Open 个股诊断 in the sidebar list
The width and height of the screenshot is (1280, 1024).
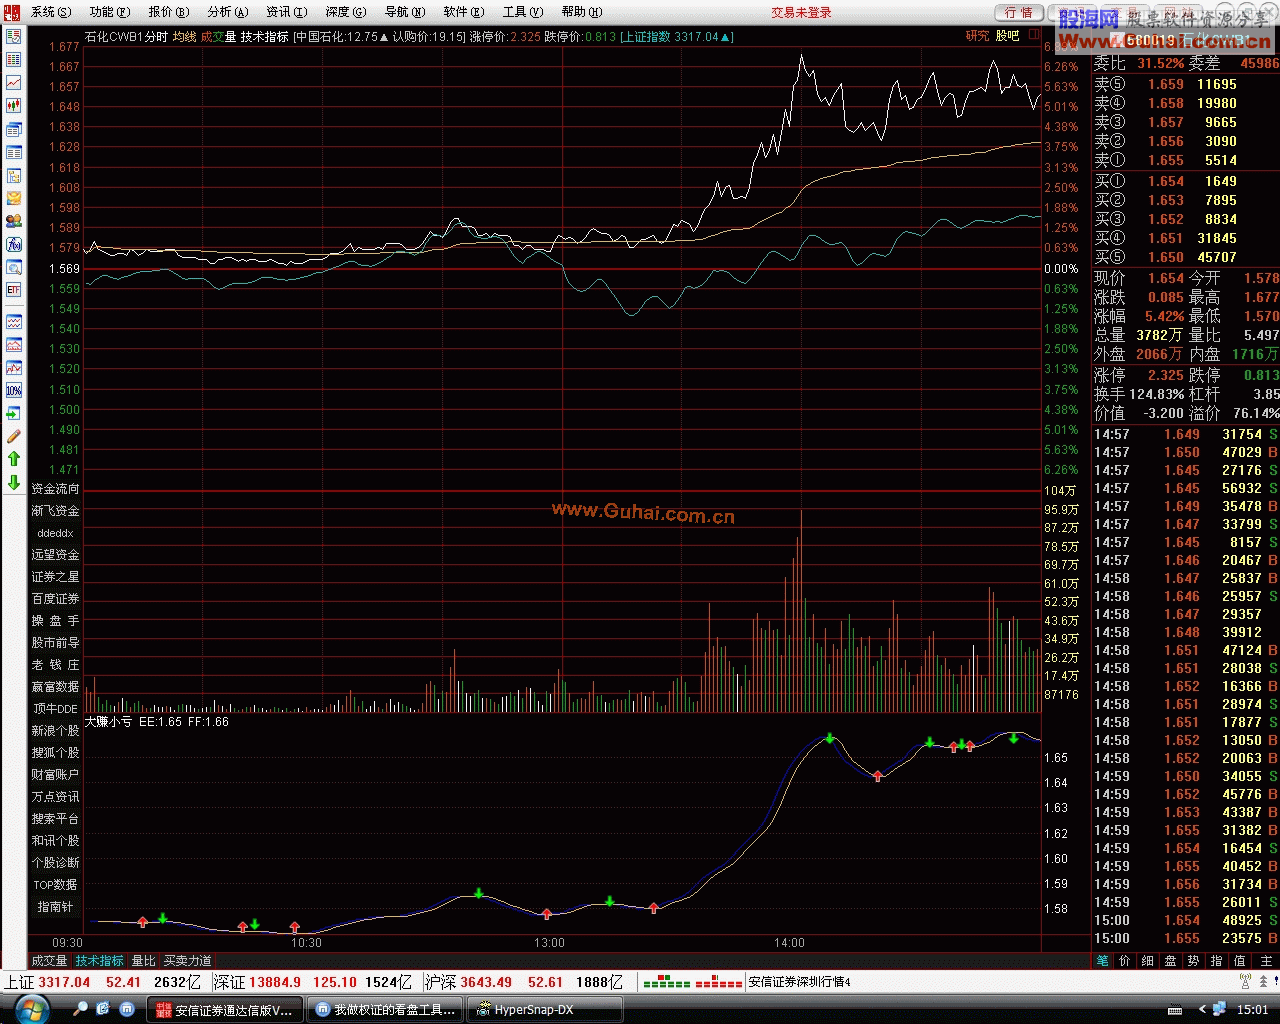point(55,863)
